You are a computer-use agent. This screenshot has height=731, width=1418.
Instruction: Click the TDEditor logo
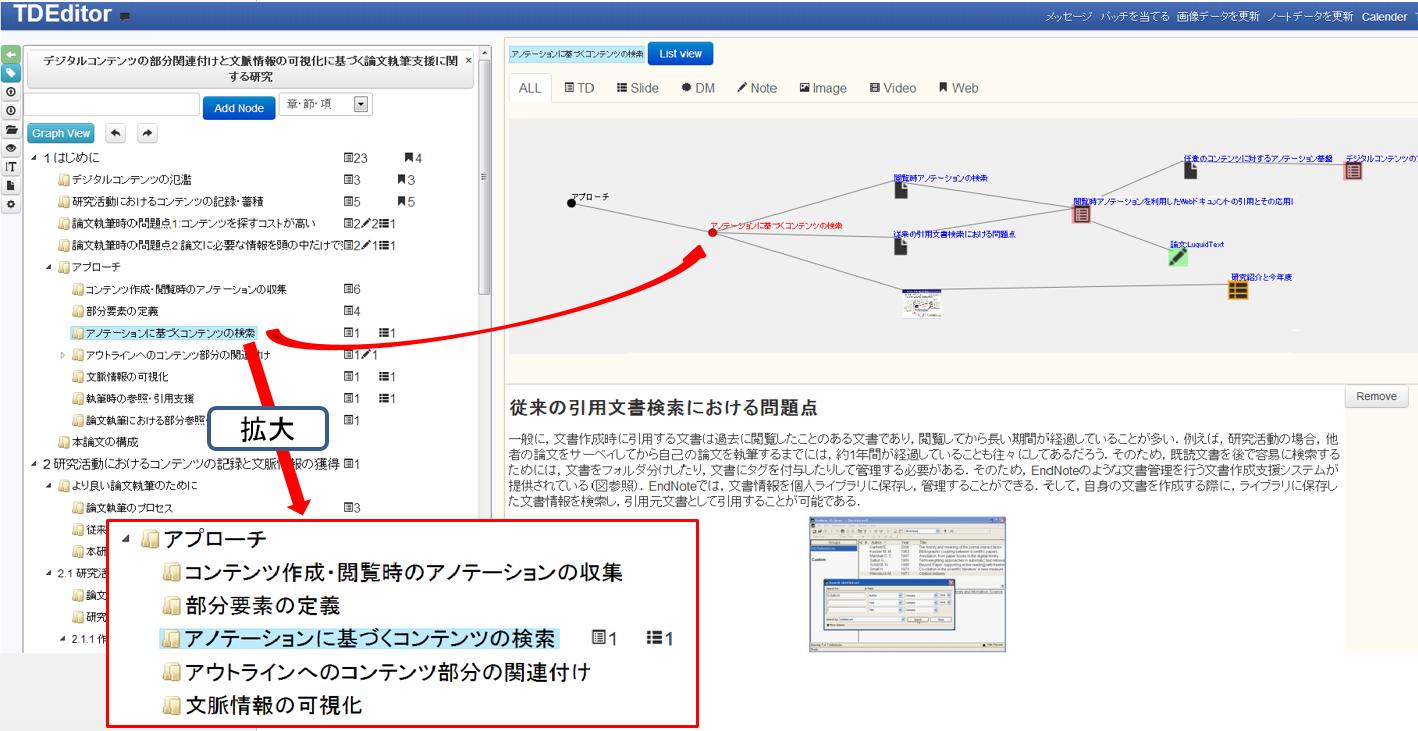click(63, 16)
